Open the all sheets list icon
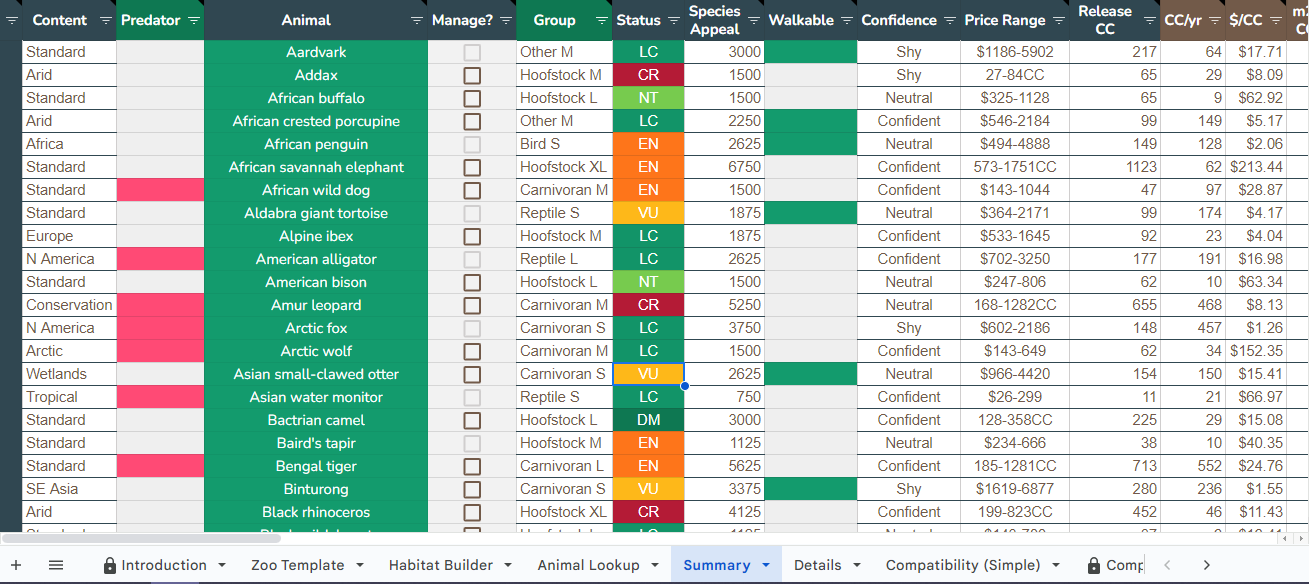This screenshot has height=584, width=1309. tap(56, 565)
